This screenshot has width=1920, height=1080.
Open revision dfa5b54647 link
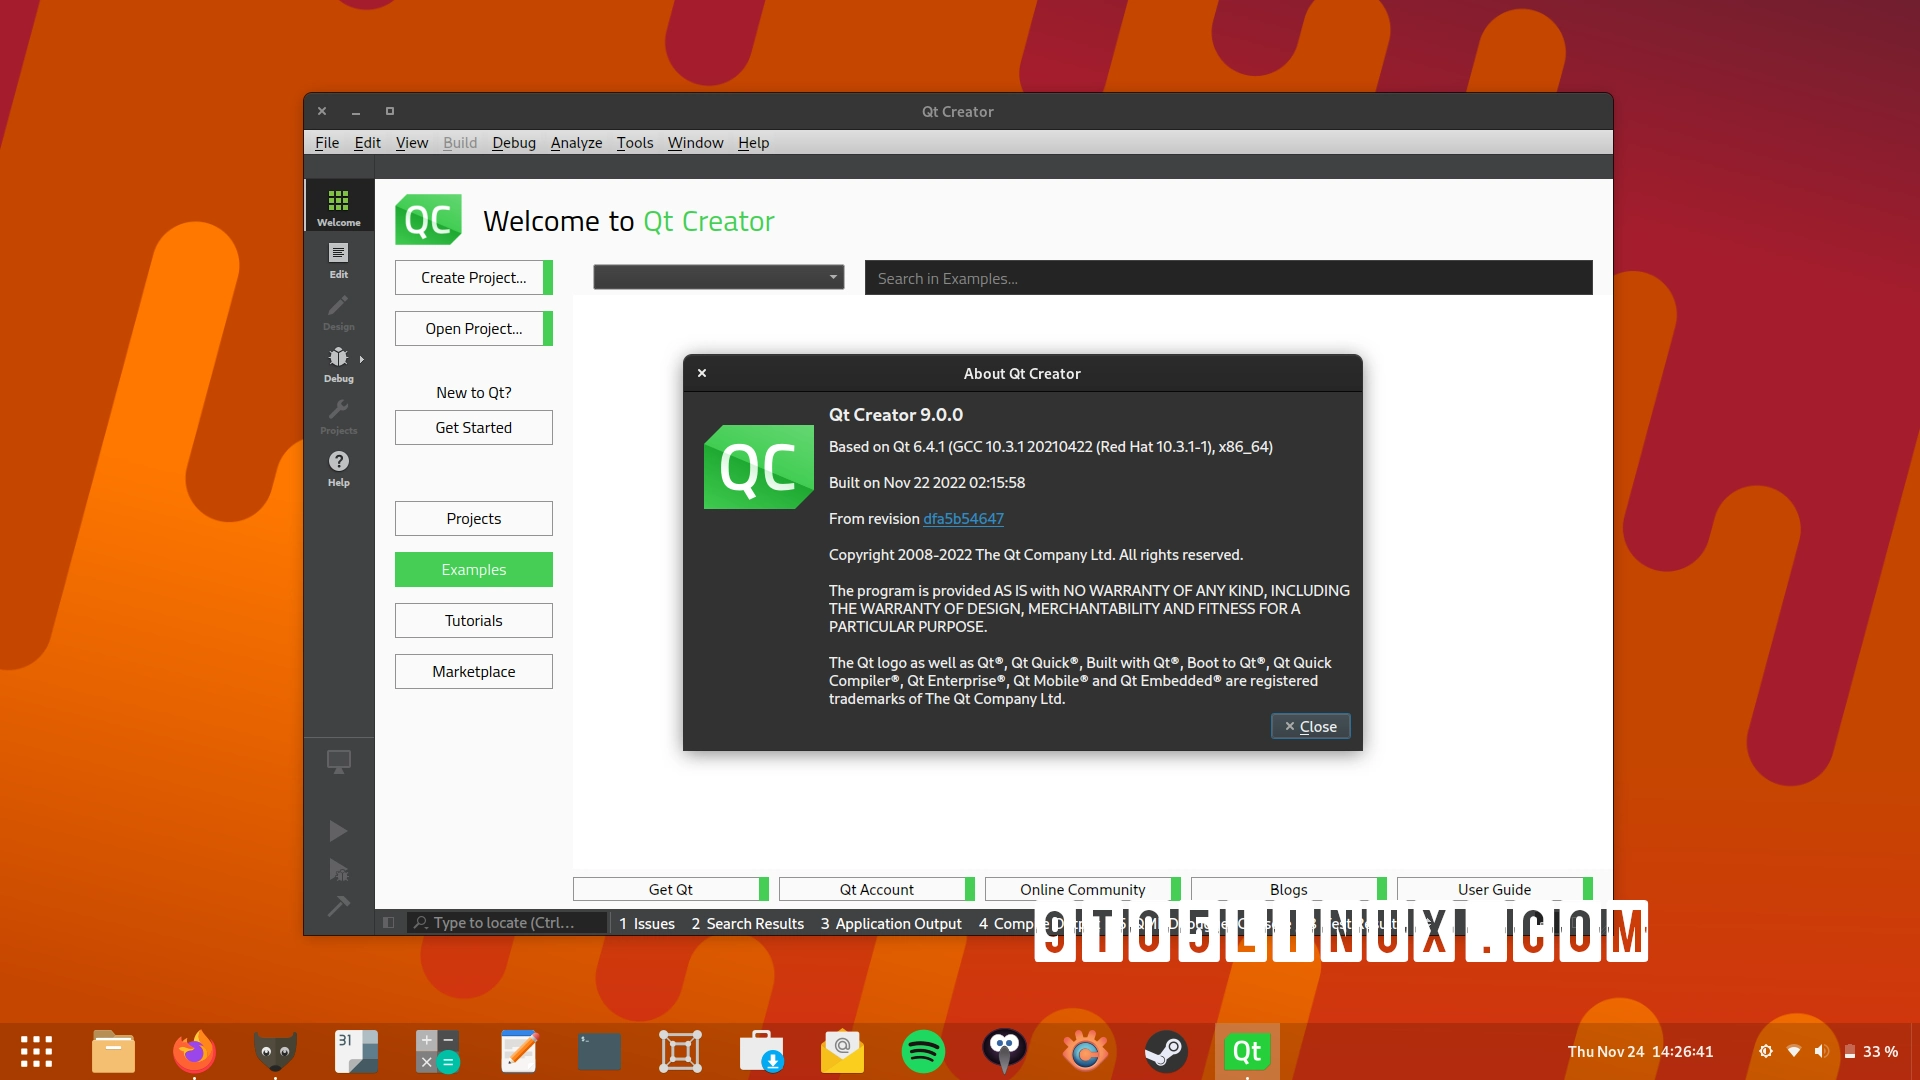[x=962, y=518]
